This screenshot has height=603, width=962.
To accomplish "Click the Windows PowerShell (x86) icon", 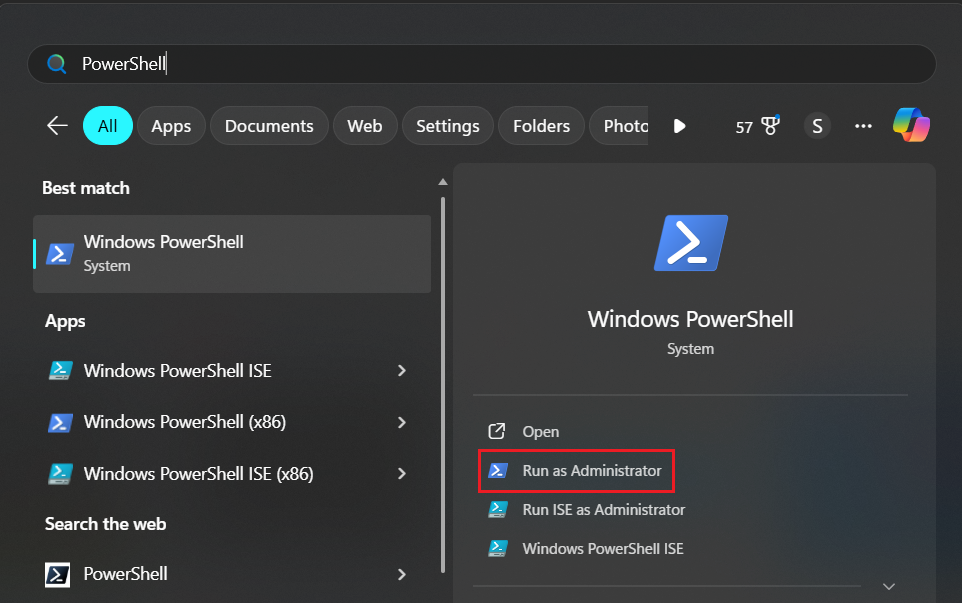I will [60, 422].
